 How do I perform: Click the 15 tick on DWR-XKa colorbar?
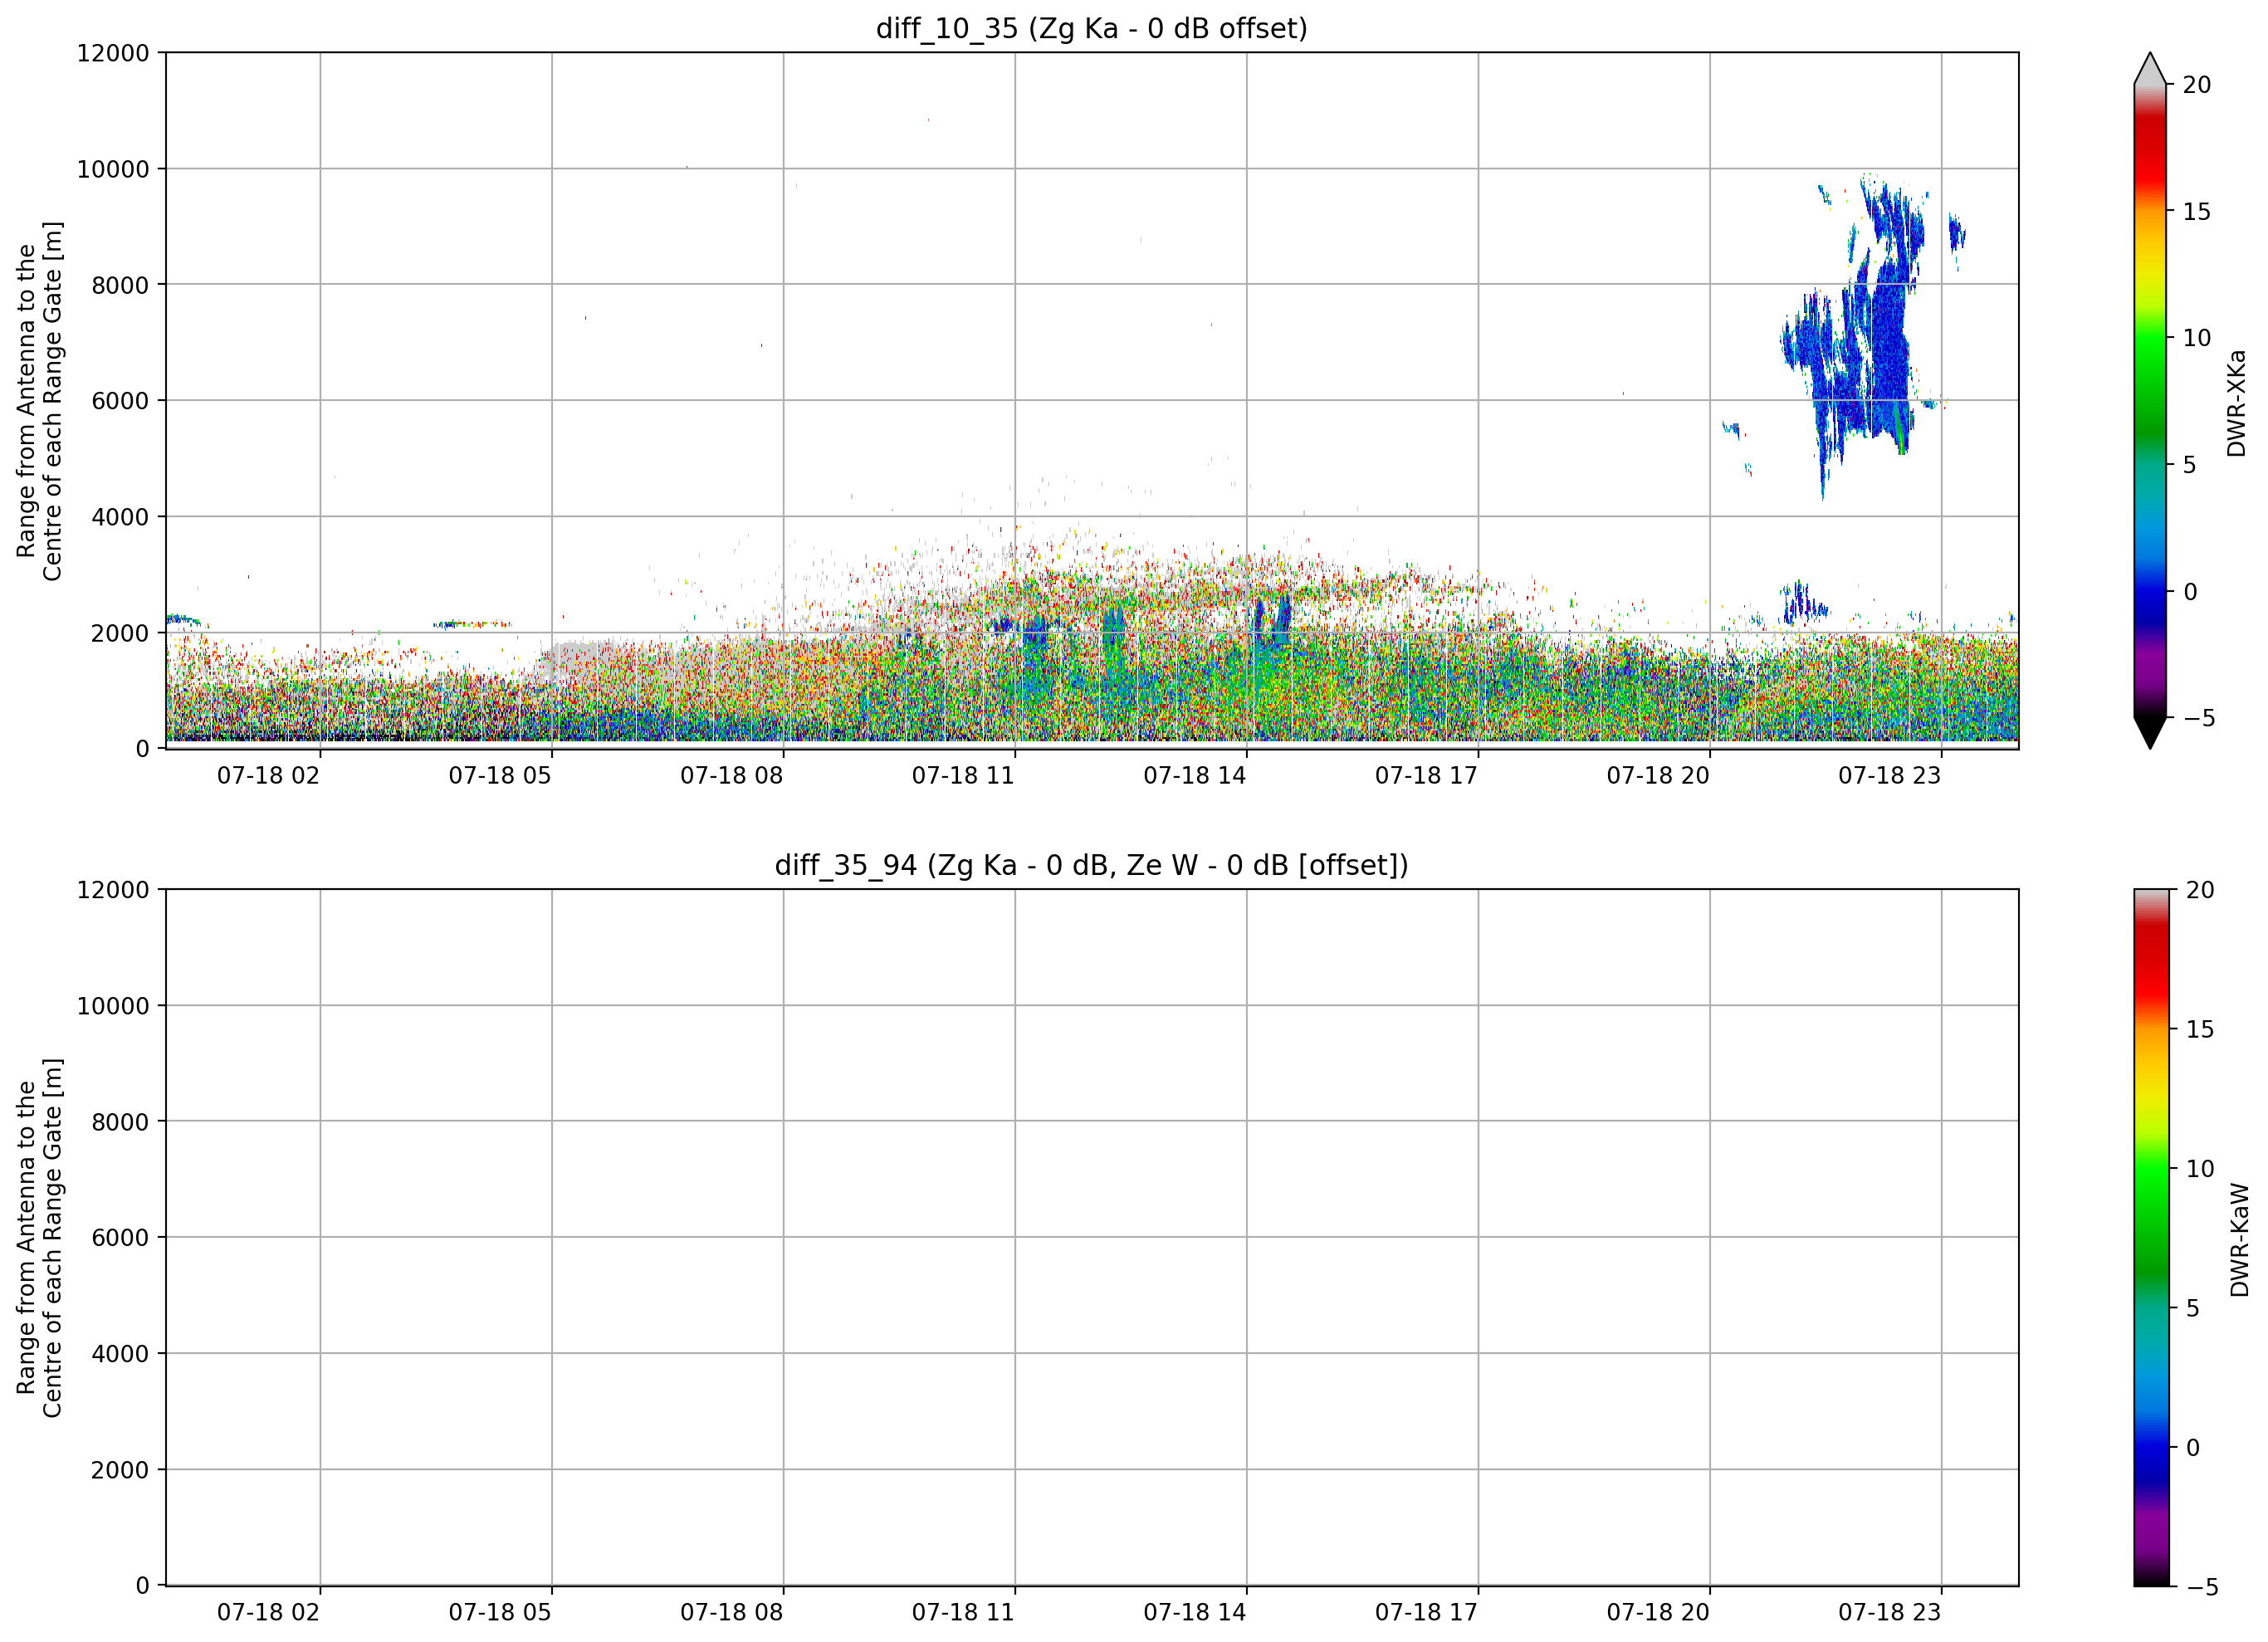coord(2196,212)
